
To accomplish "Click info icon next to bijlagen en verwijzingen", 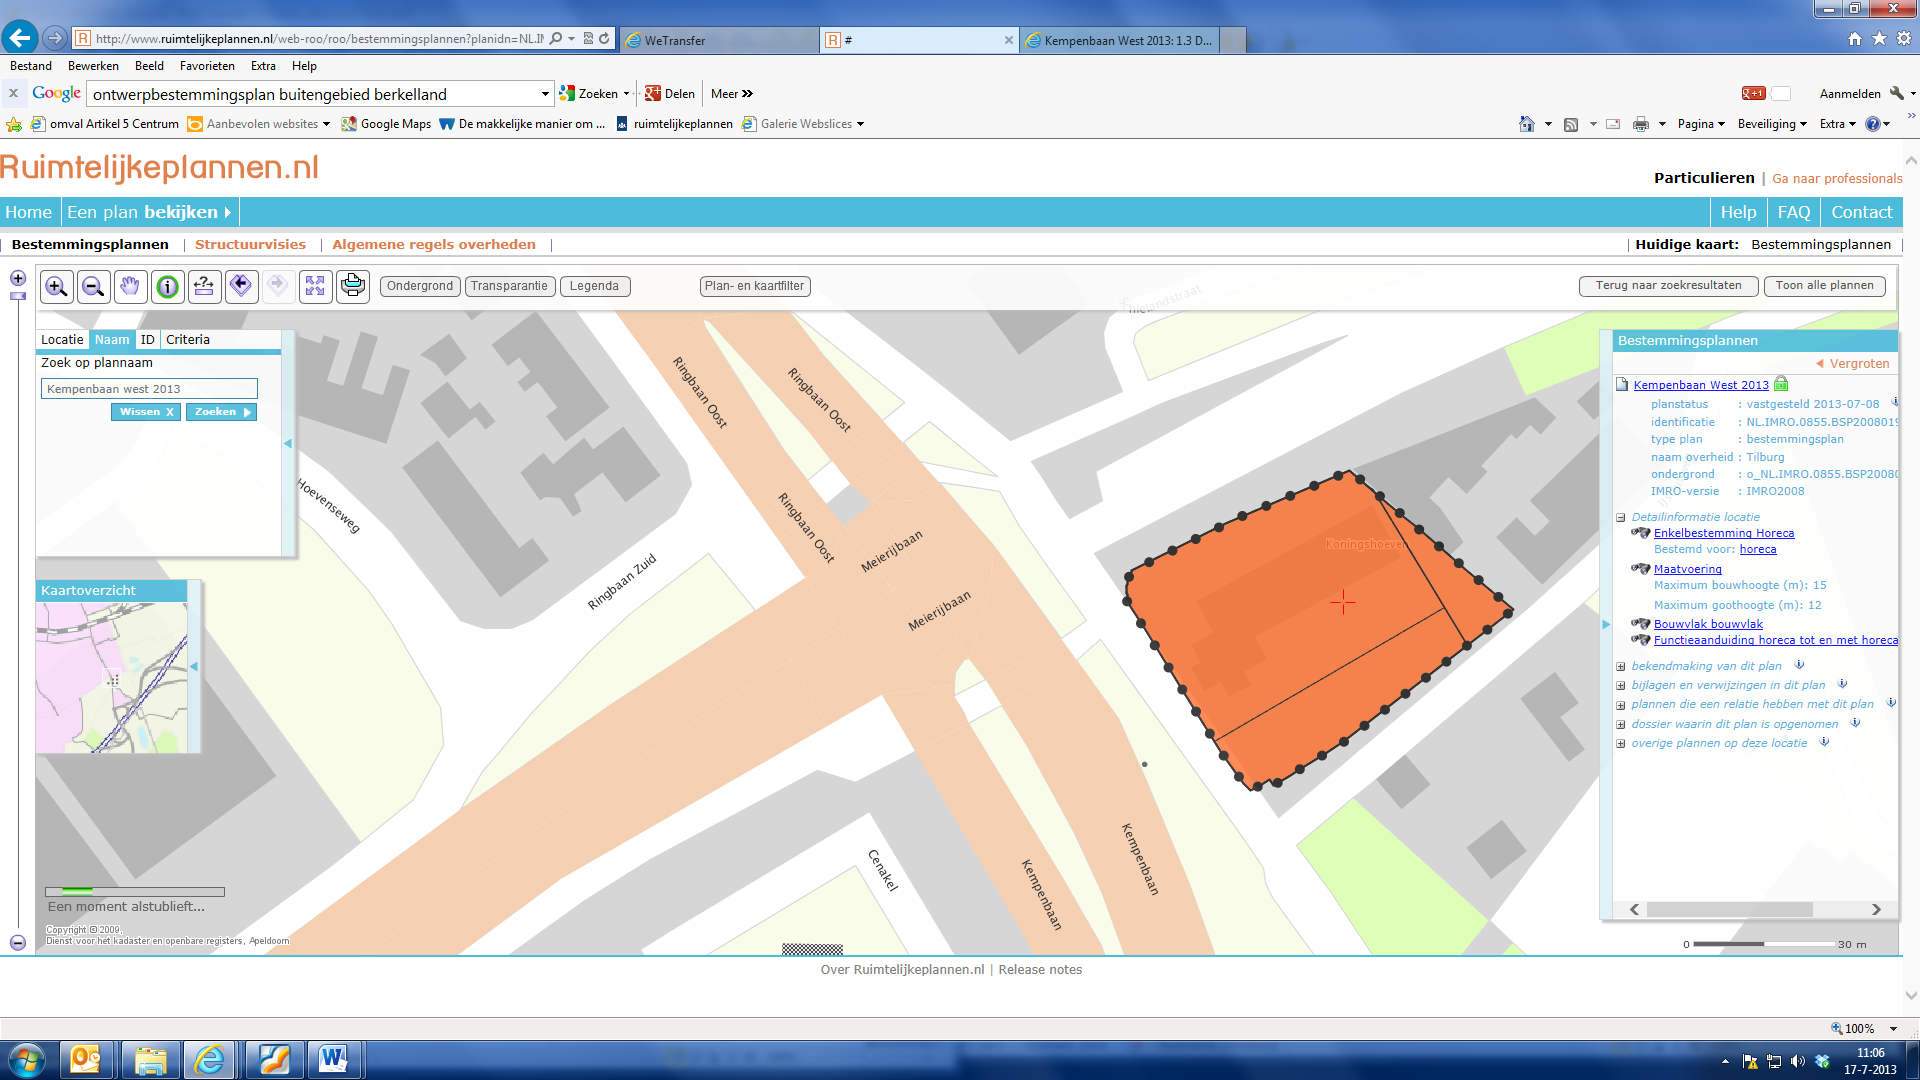I will tap(1842, 684).
